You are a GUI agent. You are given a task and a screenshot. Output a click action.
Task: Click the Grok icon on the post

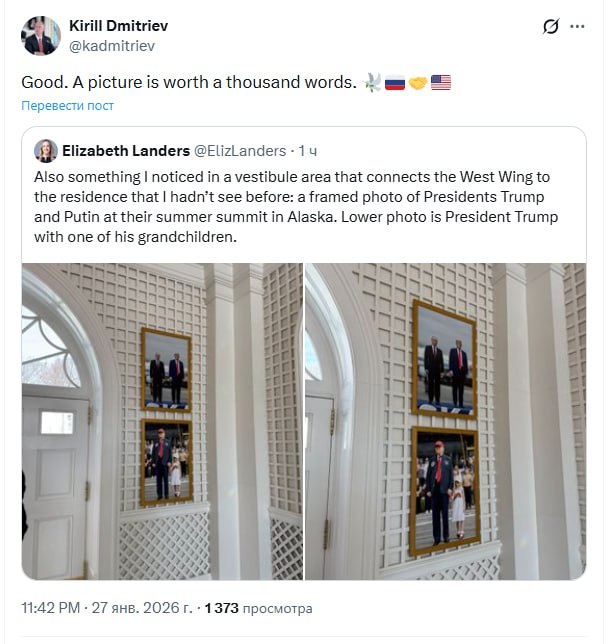550,27
